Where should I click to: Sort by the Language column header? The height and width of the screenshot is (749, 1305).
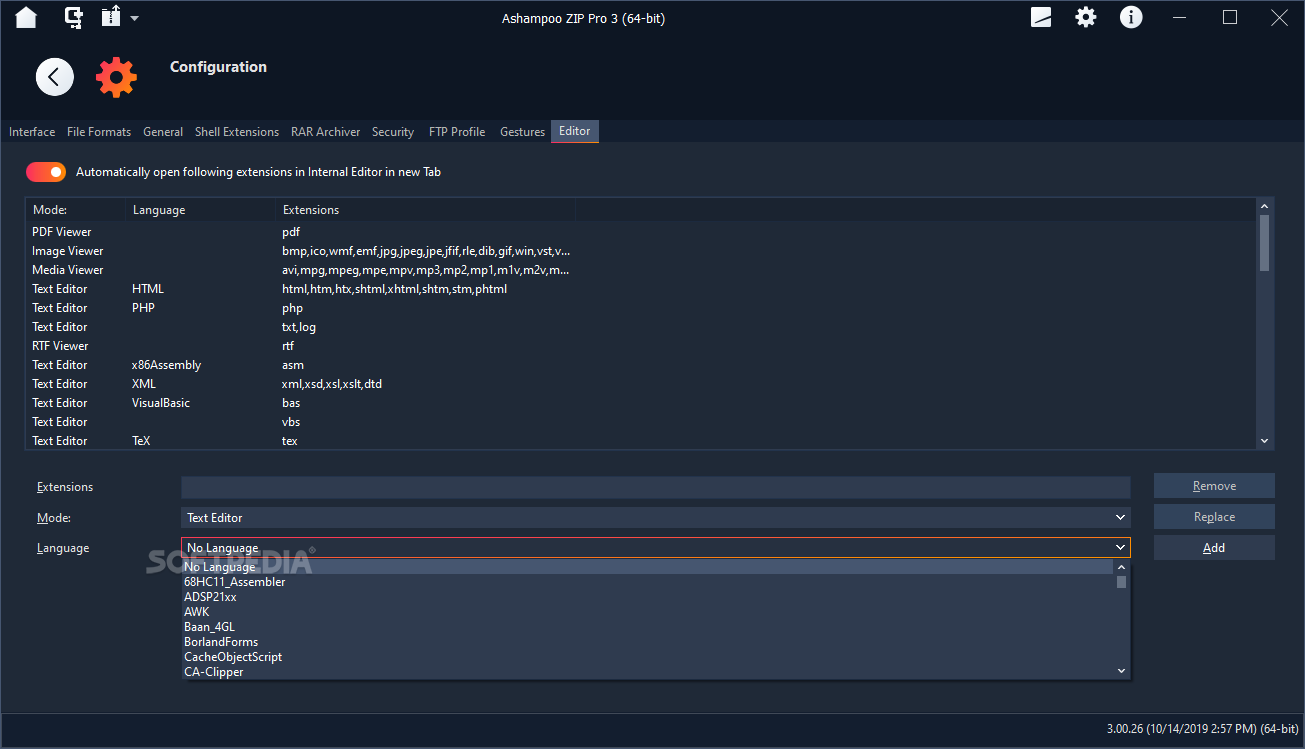(x=201, y=210)
